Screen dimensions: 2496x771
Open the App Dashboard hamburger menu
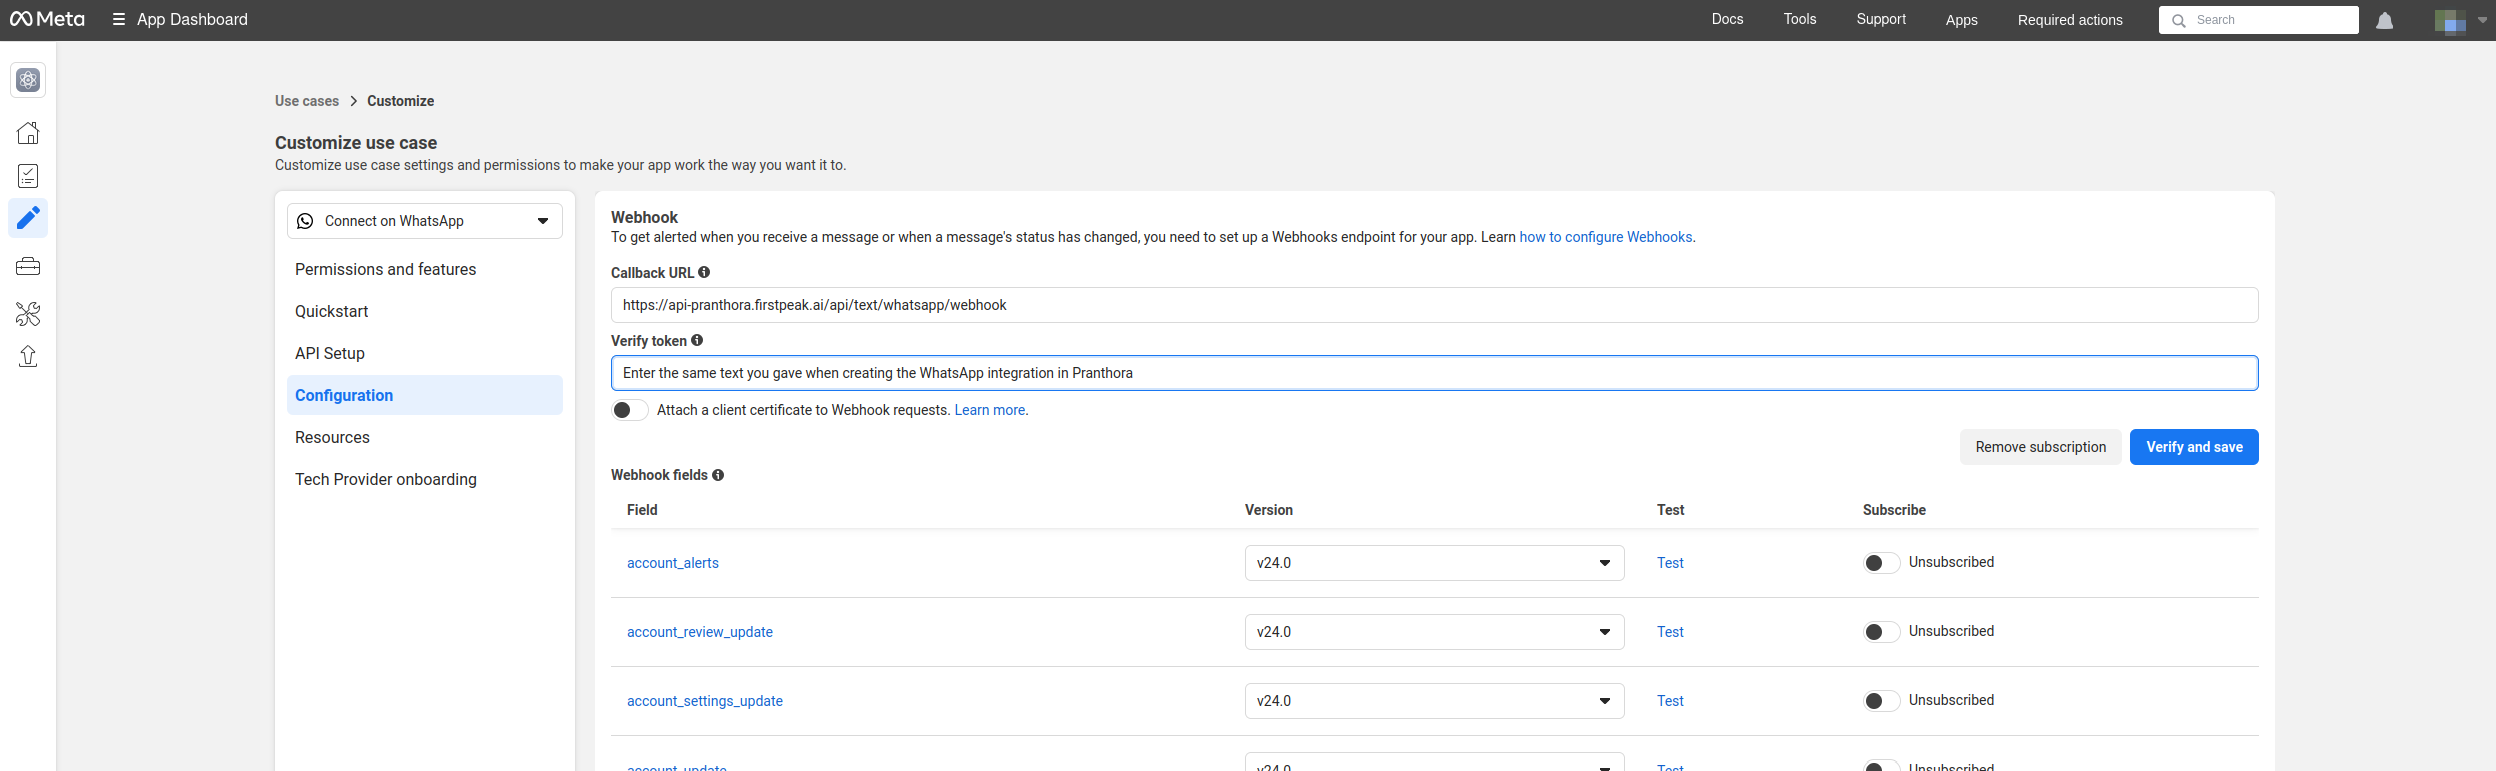(119, 19)
